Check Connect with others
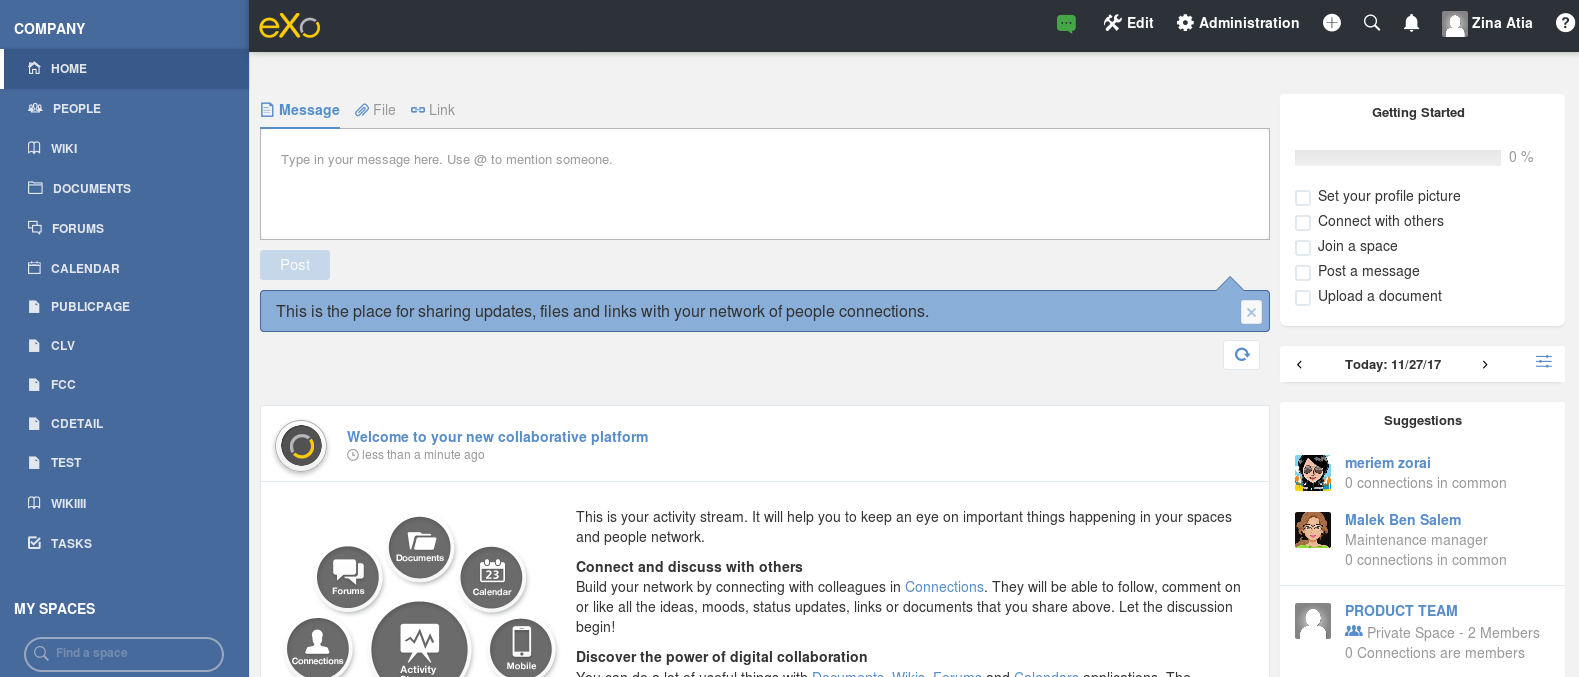 coord(1303,222)
